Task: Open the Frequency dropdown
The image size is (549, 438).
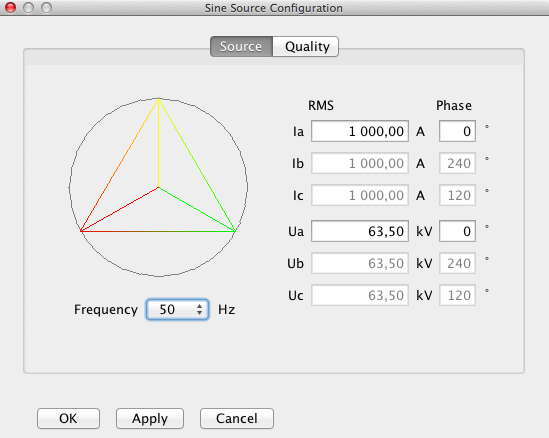Action: tap(178, 310)
